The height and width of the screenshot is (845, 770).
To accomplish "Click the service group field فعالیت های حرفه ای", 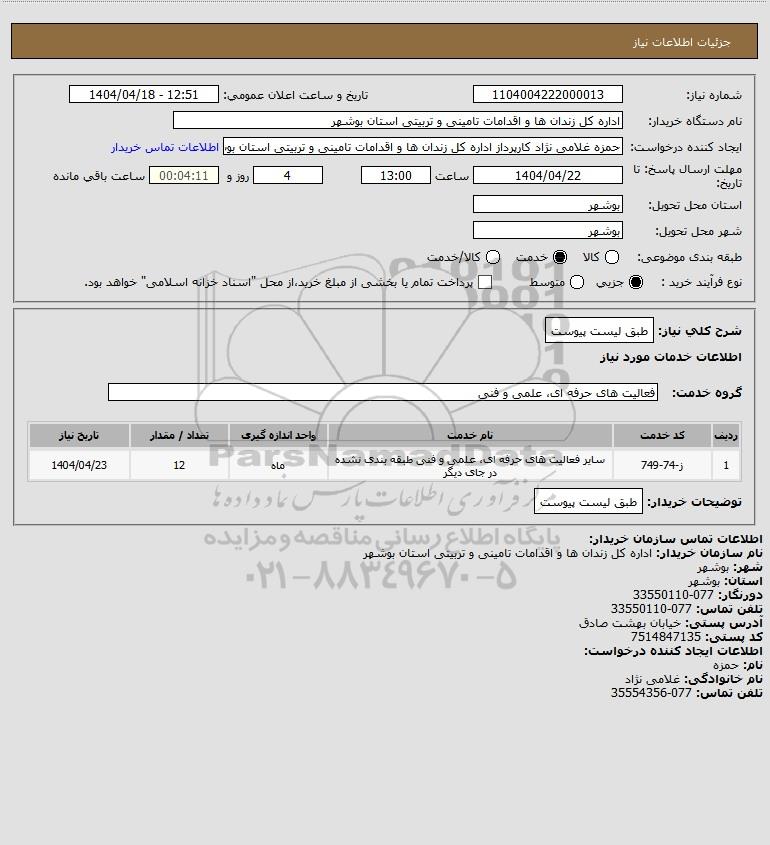I will [x=383, y=392].
